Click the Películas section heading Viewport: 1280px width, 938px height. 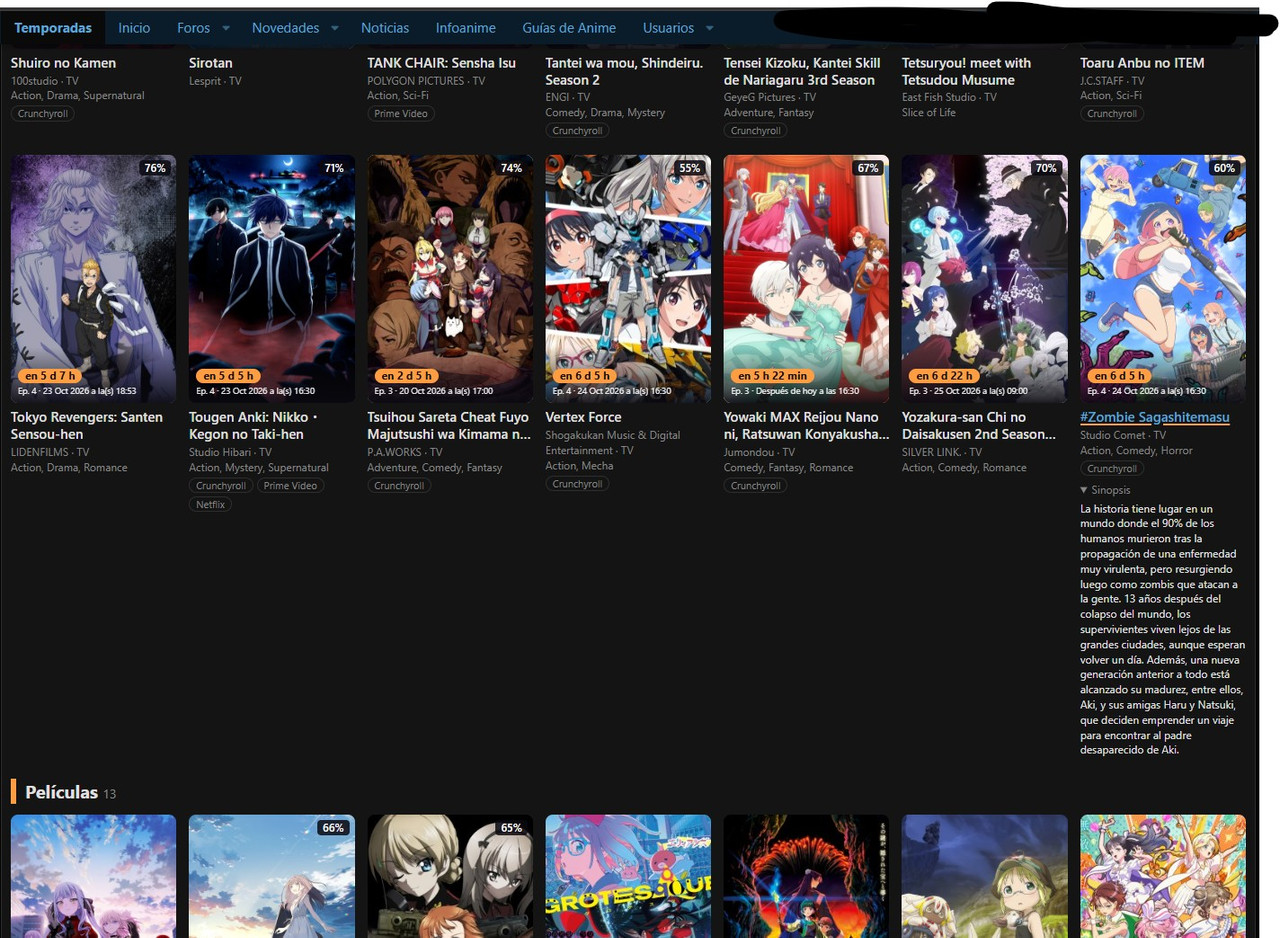(x=61, y=793)
